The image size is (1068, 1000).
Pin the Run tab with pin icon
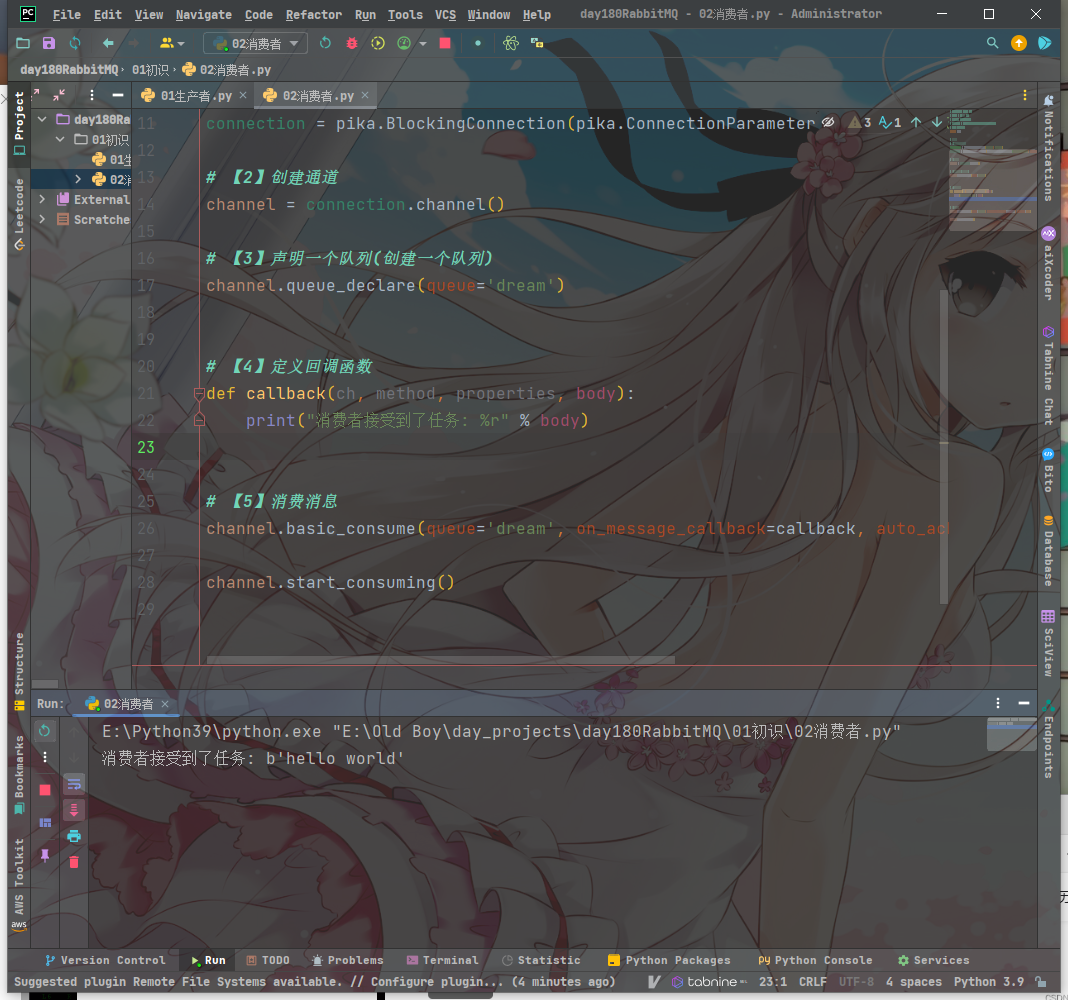coord(45,855)
